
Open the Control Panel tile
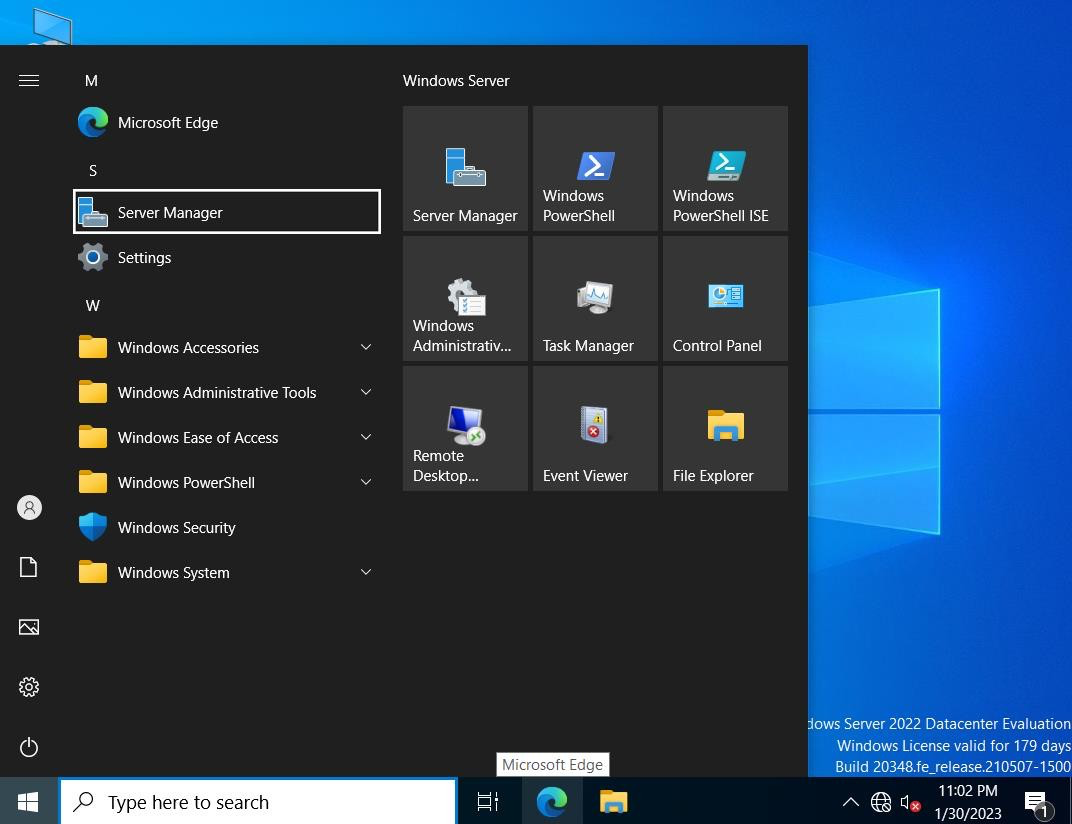[725, 298]
